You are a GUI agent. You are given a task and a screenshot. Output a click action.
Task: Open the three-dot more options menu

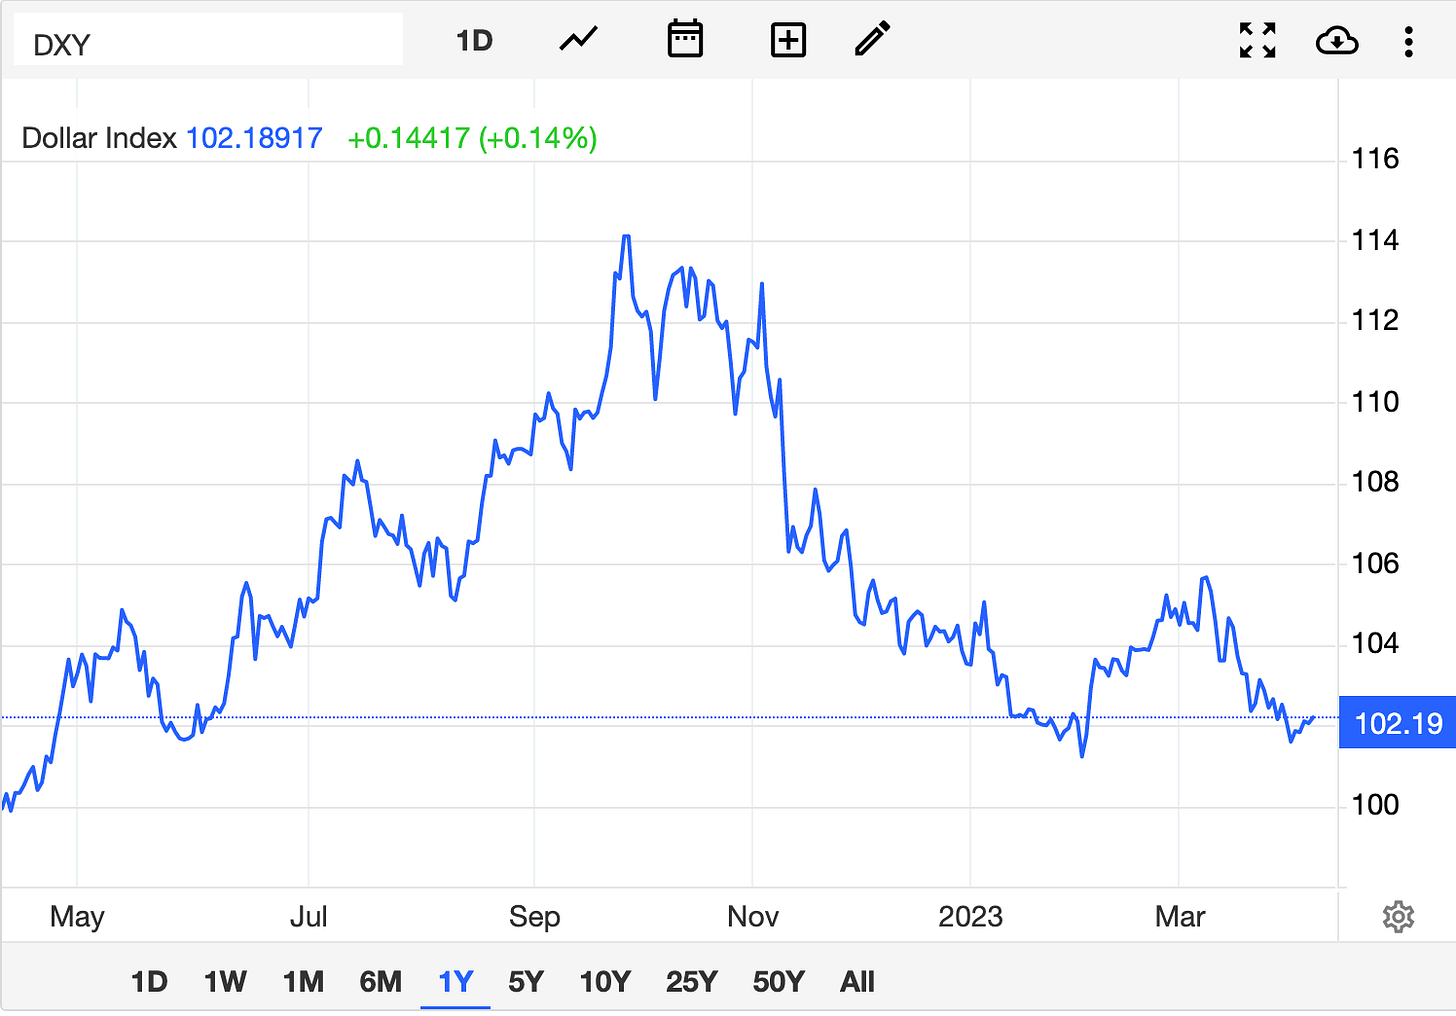[1408, 41]
